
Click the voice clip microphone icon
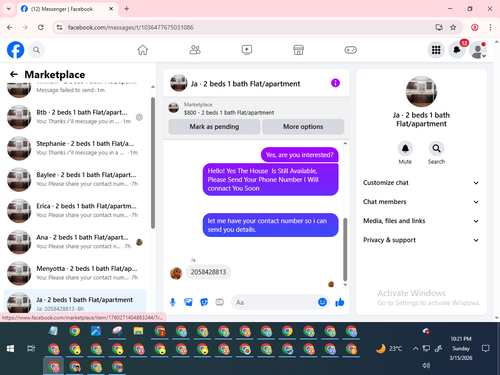(x=173, y=302)
